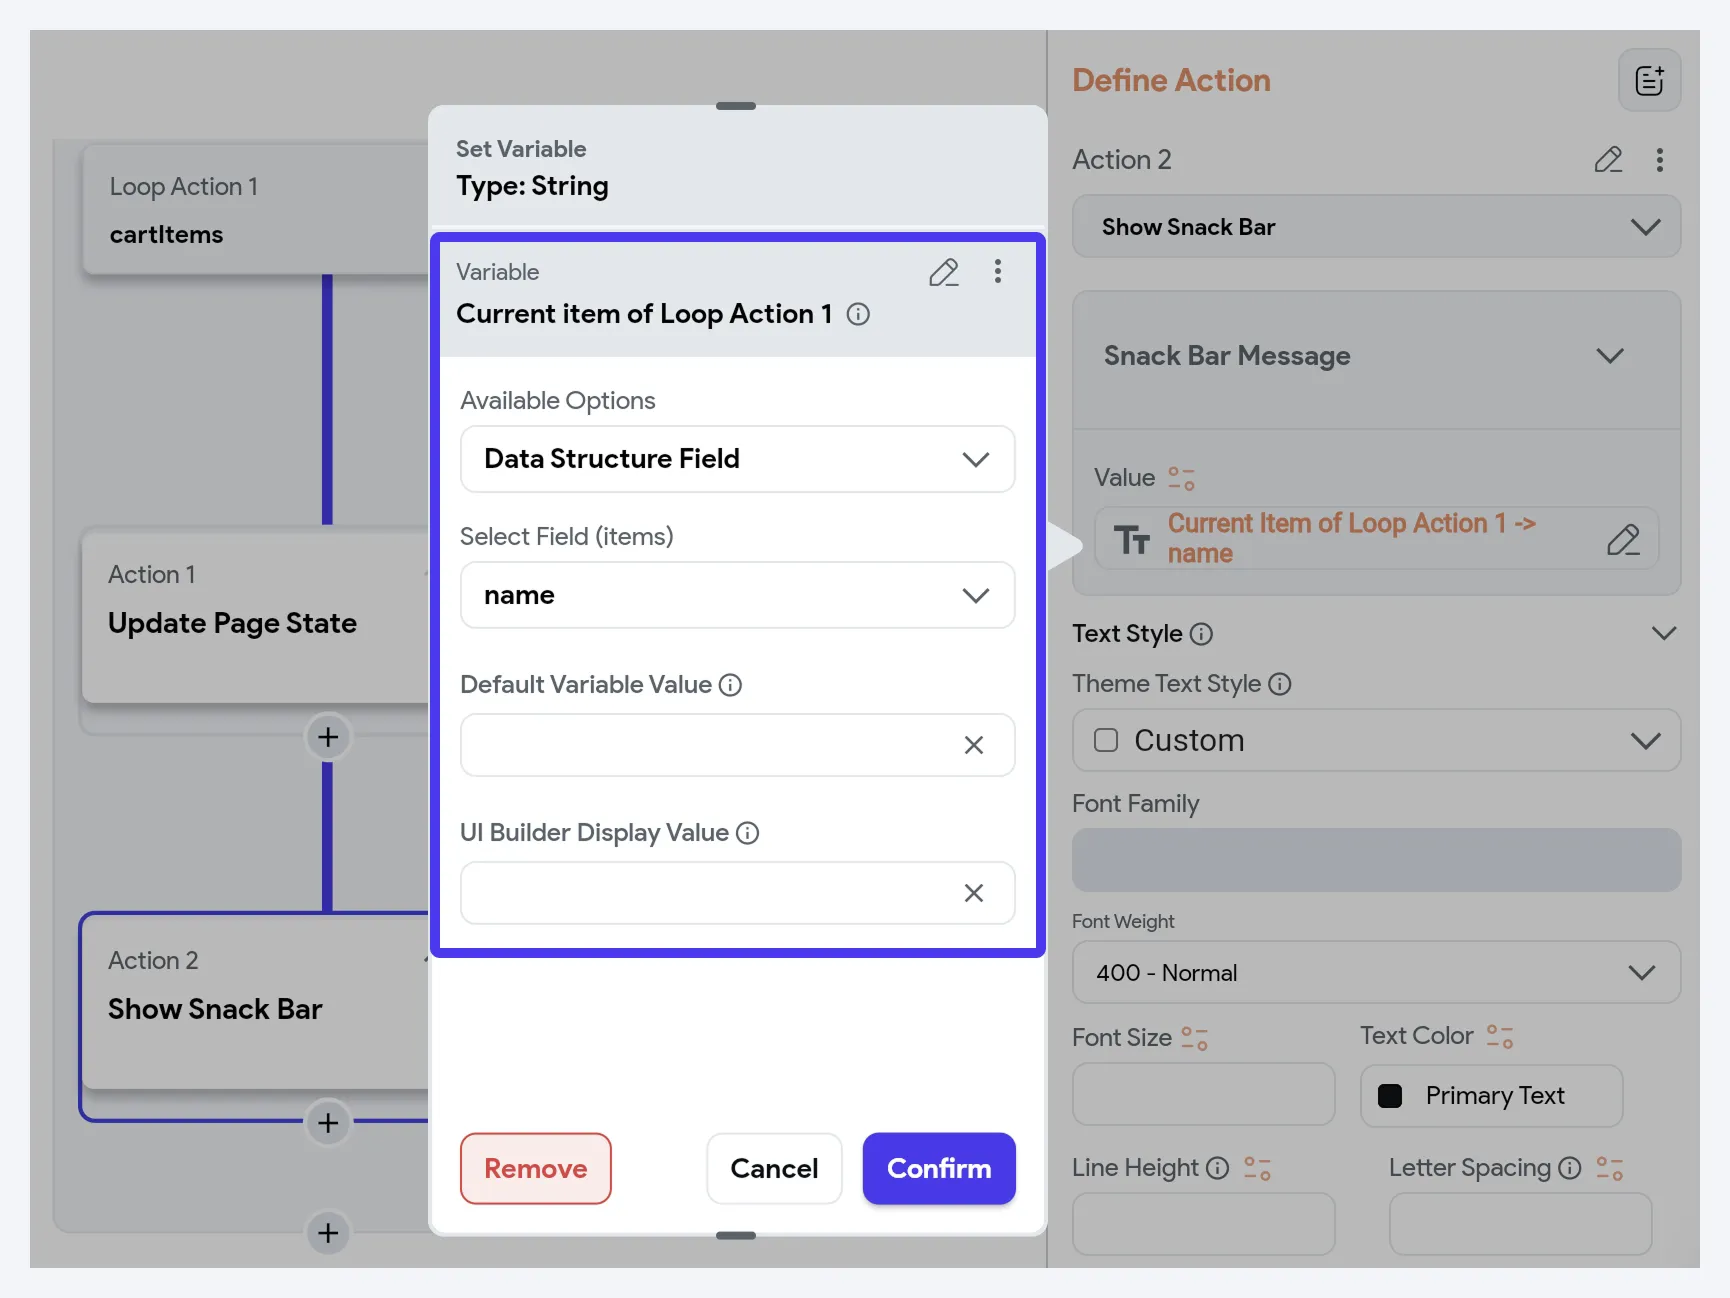
Task: Click the variable settings icon beside Value
Action: (1182, 478)
